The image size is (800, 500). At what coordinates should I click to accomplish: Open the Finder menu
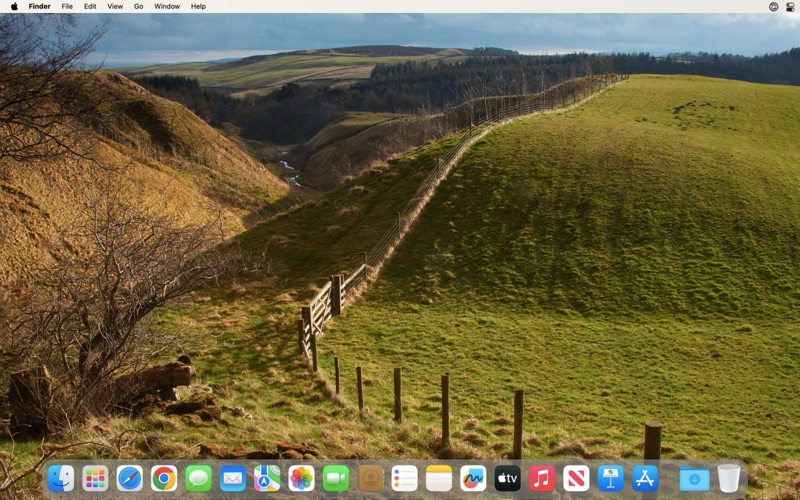coord(39,6)
